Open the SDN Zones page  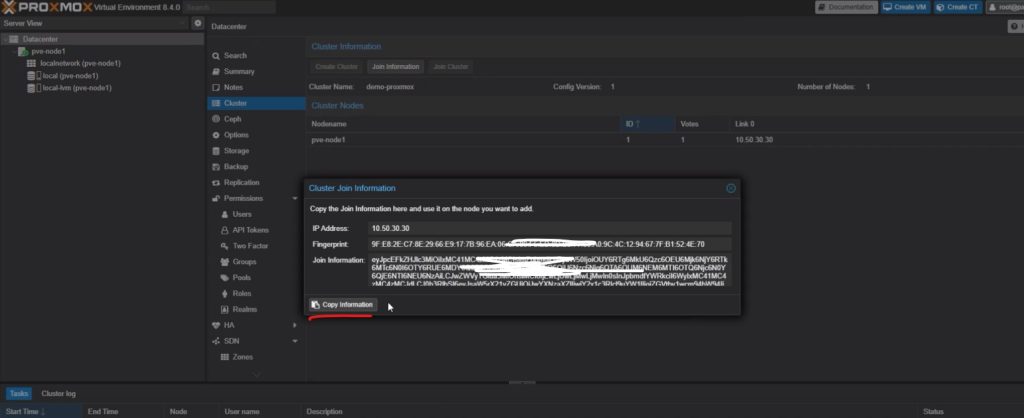[x=242, y=357]
